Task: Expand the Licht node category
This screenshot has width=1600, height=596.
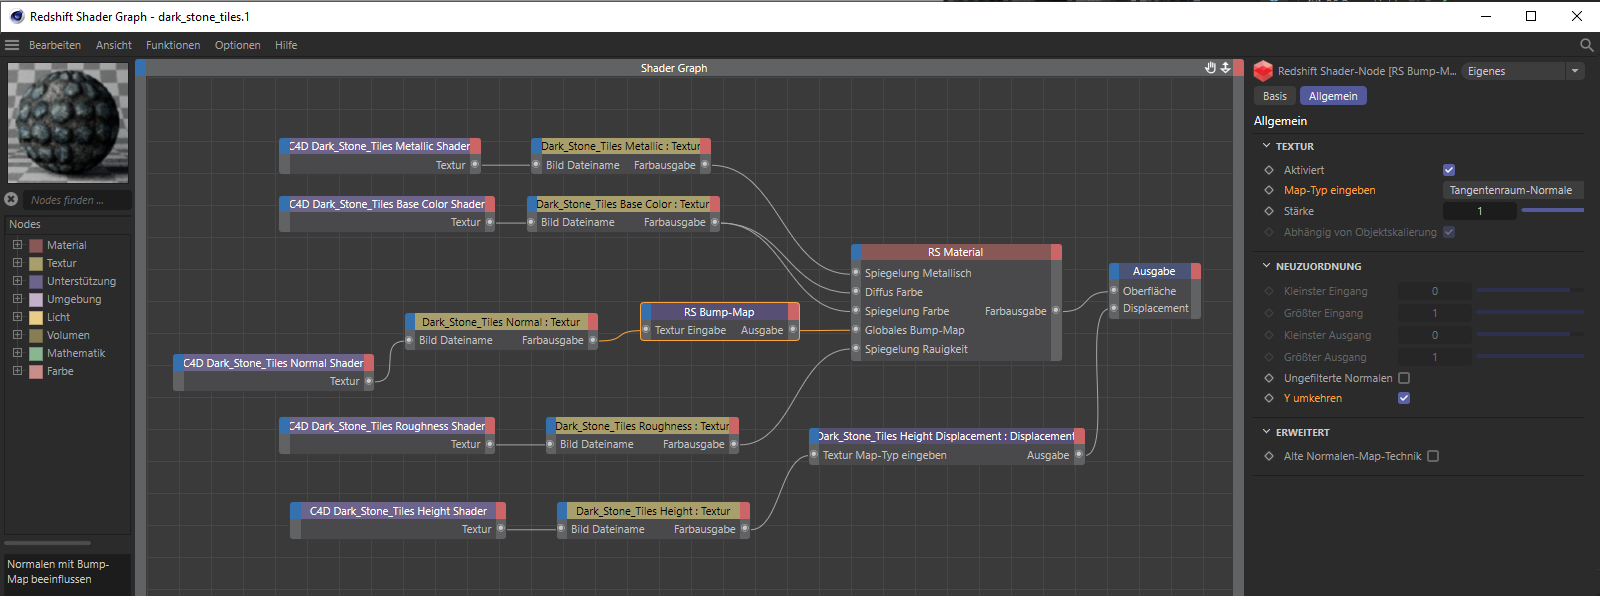Action: coord(17,317)
